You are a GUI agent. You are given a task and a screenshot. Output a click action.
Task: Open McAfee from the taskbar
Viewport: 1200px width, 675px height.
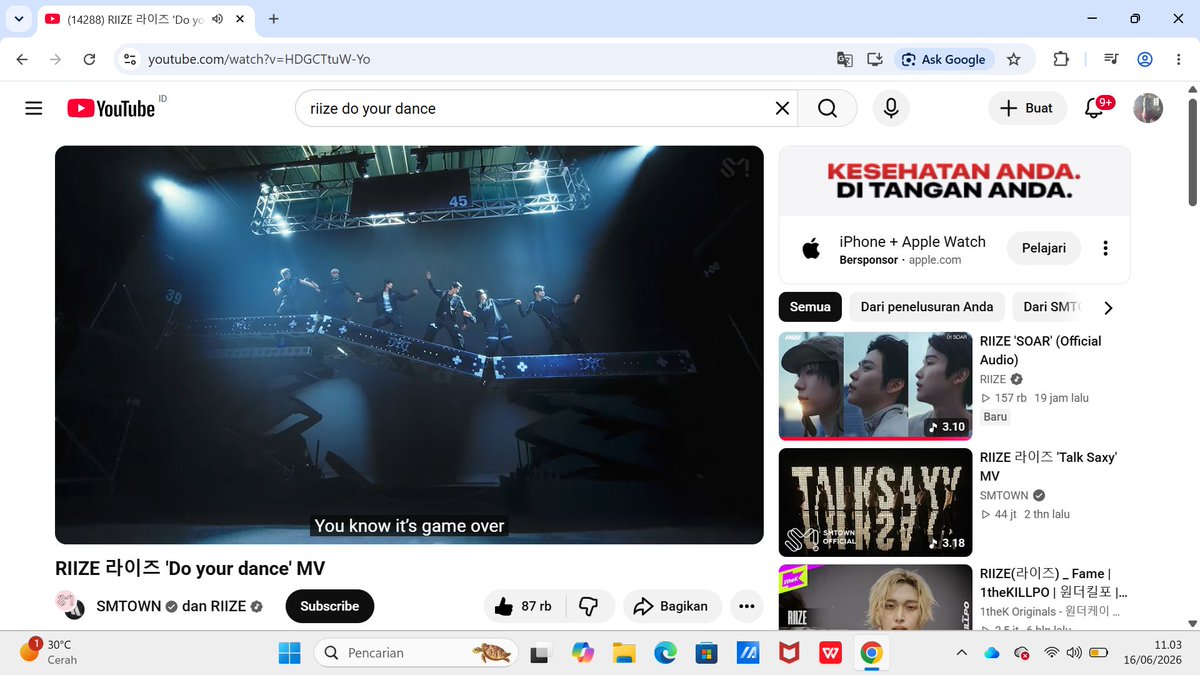tap(789, 653)
